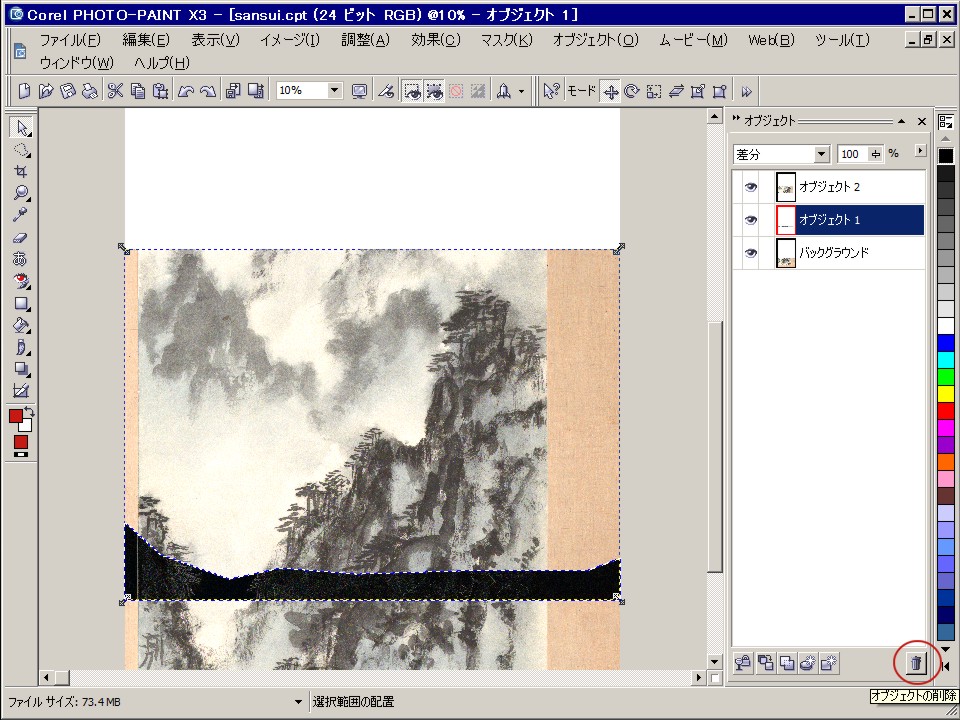Pick the blue palette swatch
Screen dimensions: 960x720
[x=946, y=343]
